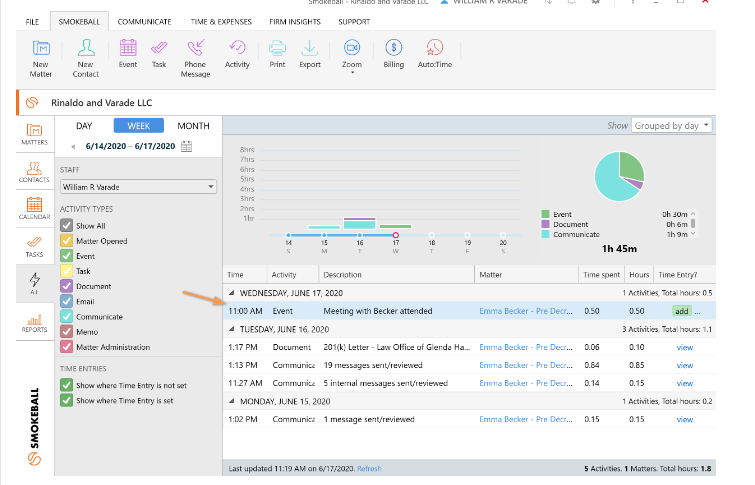The width and height of the screenshot is (755, 485).
Task: Toggle Task activity type checkbox
Action: click(66, 271)
